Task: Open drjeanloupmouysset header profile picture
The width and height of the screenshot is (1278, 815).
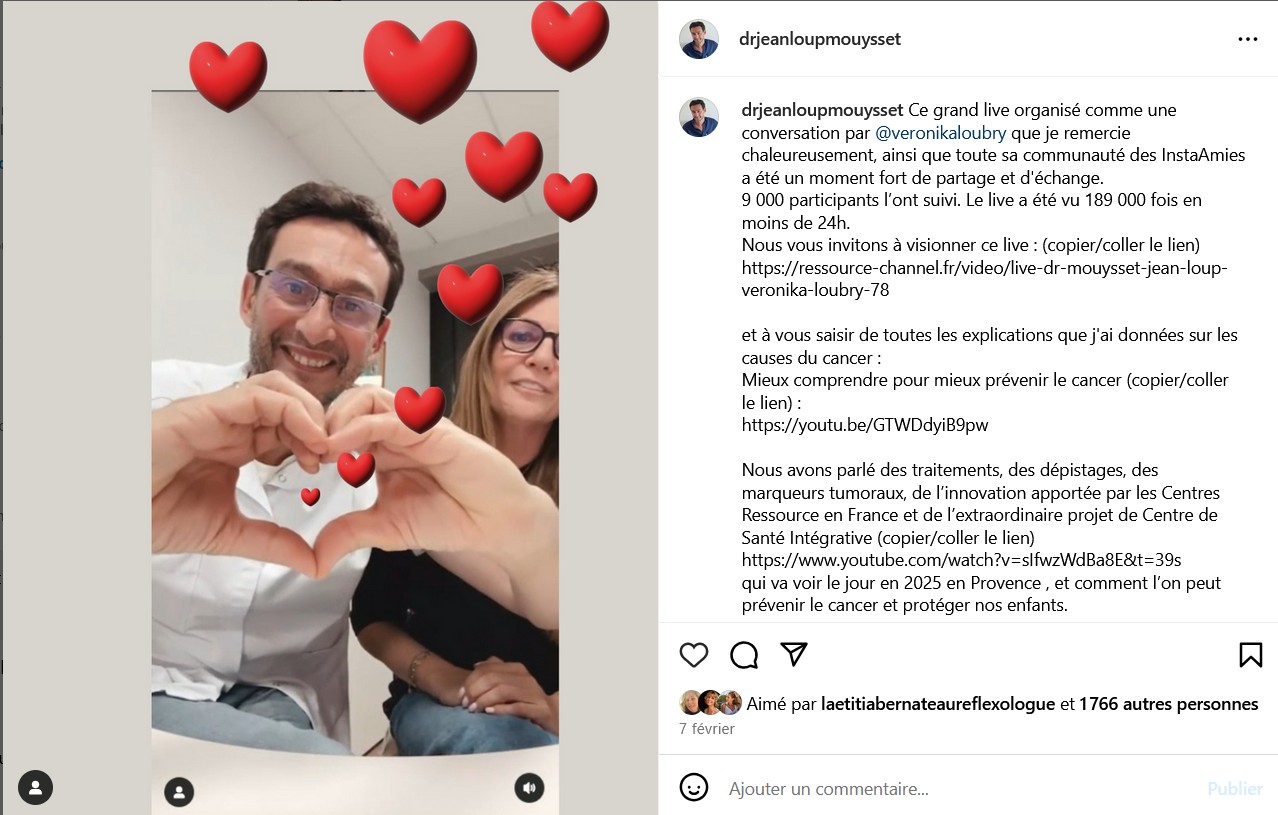Action: coord(699,39)
